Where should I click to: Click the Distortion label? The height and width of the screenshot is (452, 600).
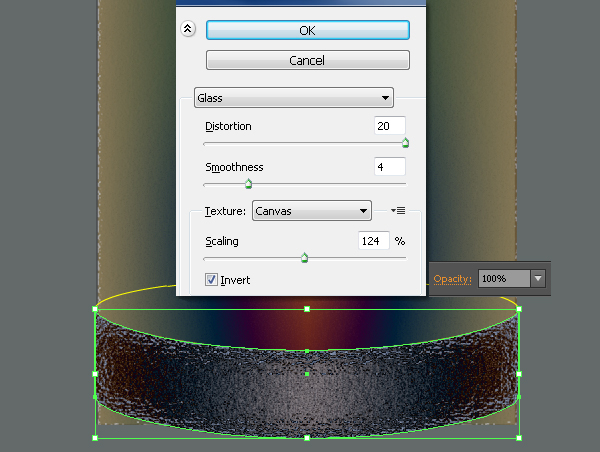[228, 126]
